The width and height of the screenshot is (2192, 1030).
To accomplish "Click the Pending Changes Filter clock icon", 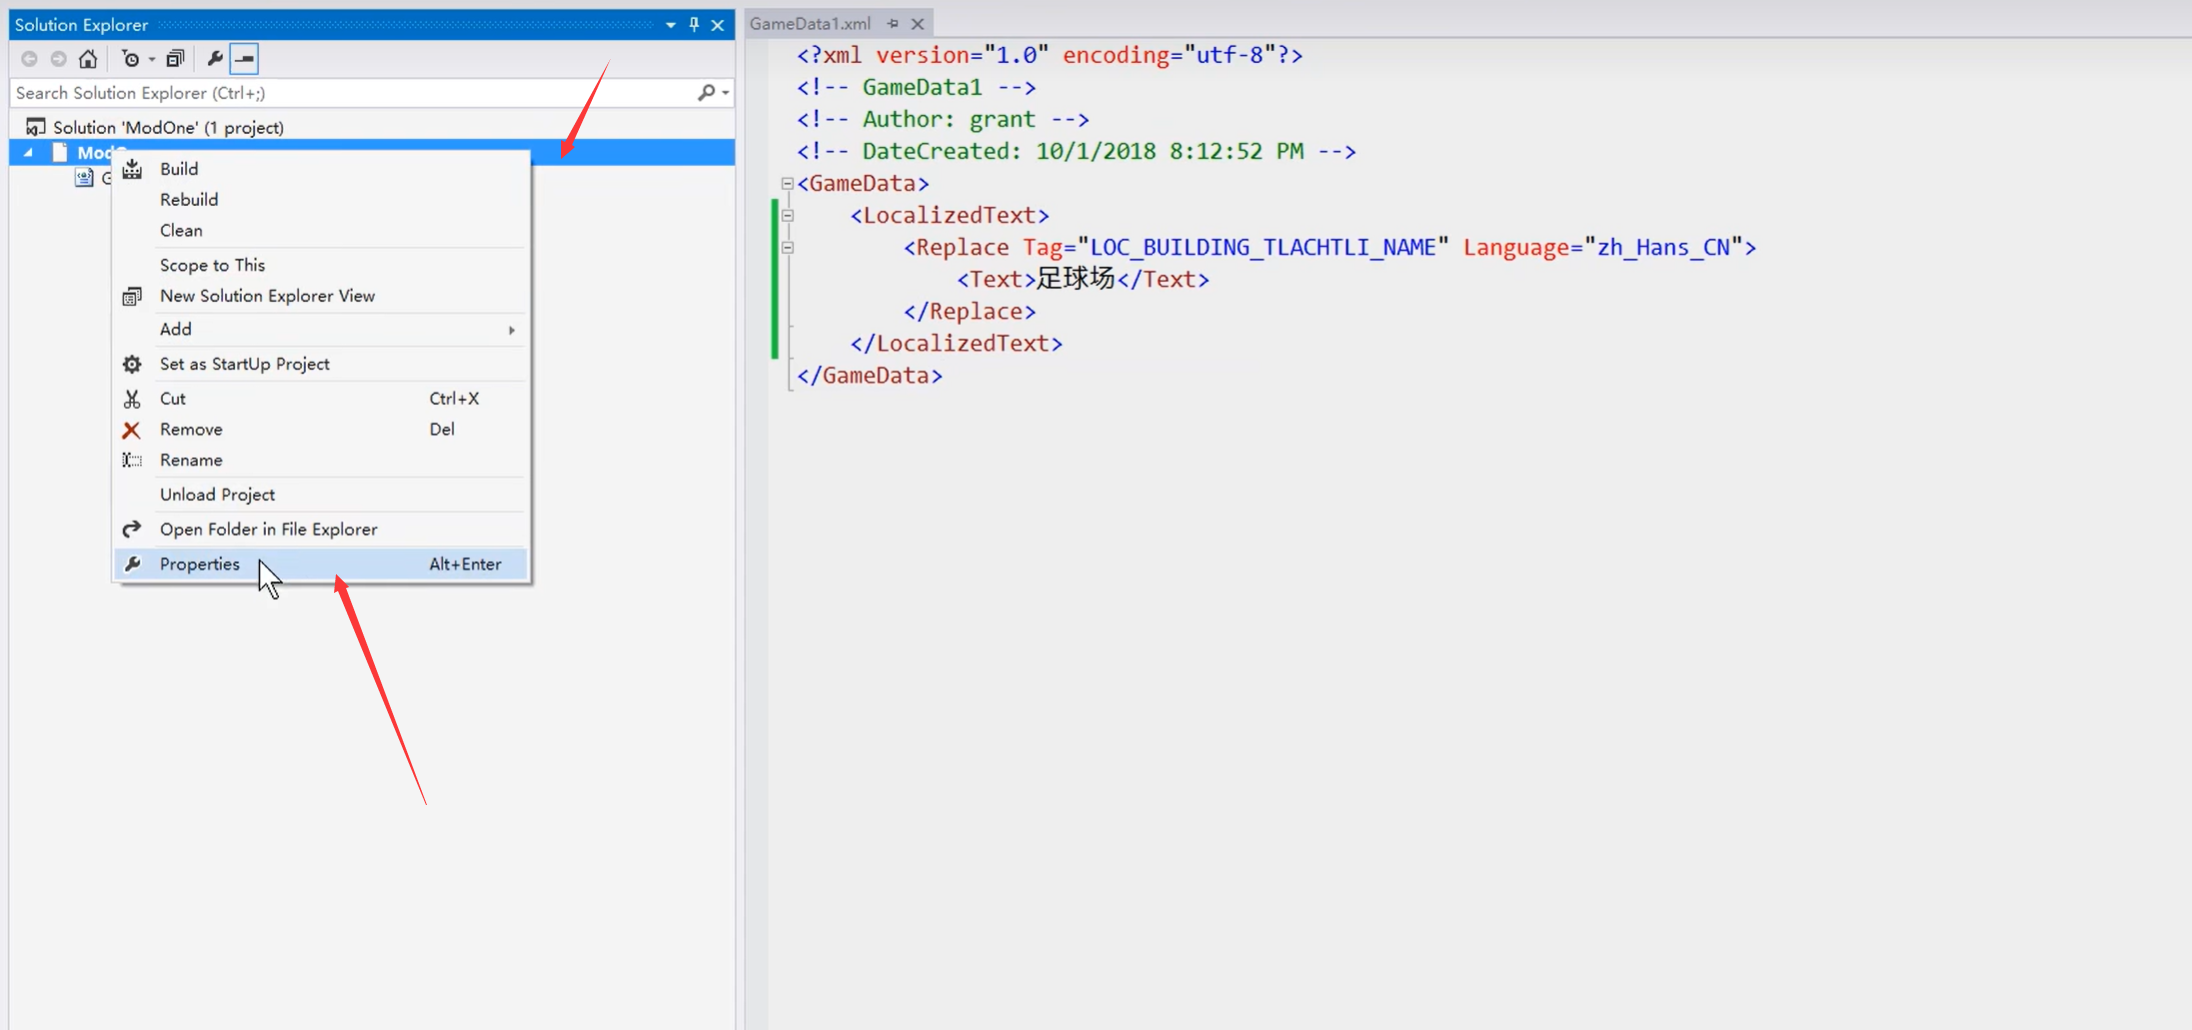I will (x=130, y=59).
